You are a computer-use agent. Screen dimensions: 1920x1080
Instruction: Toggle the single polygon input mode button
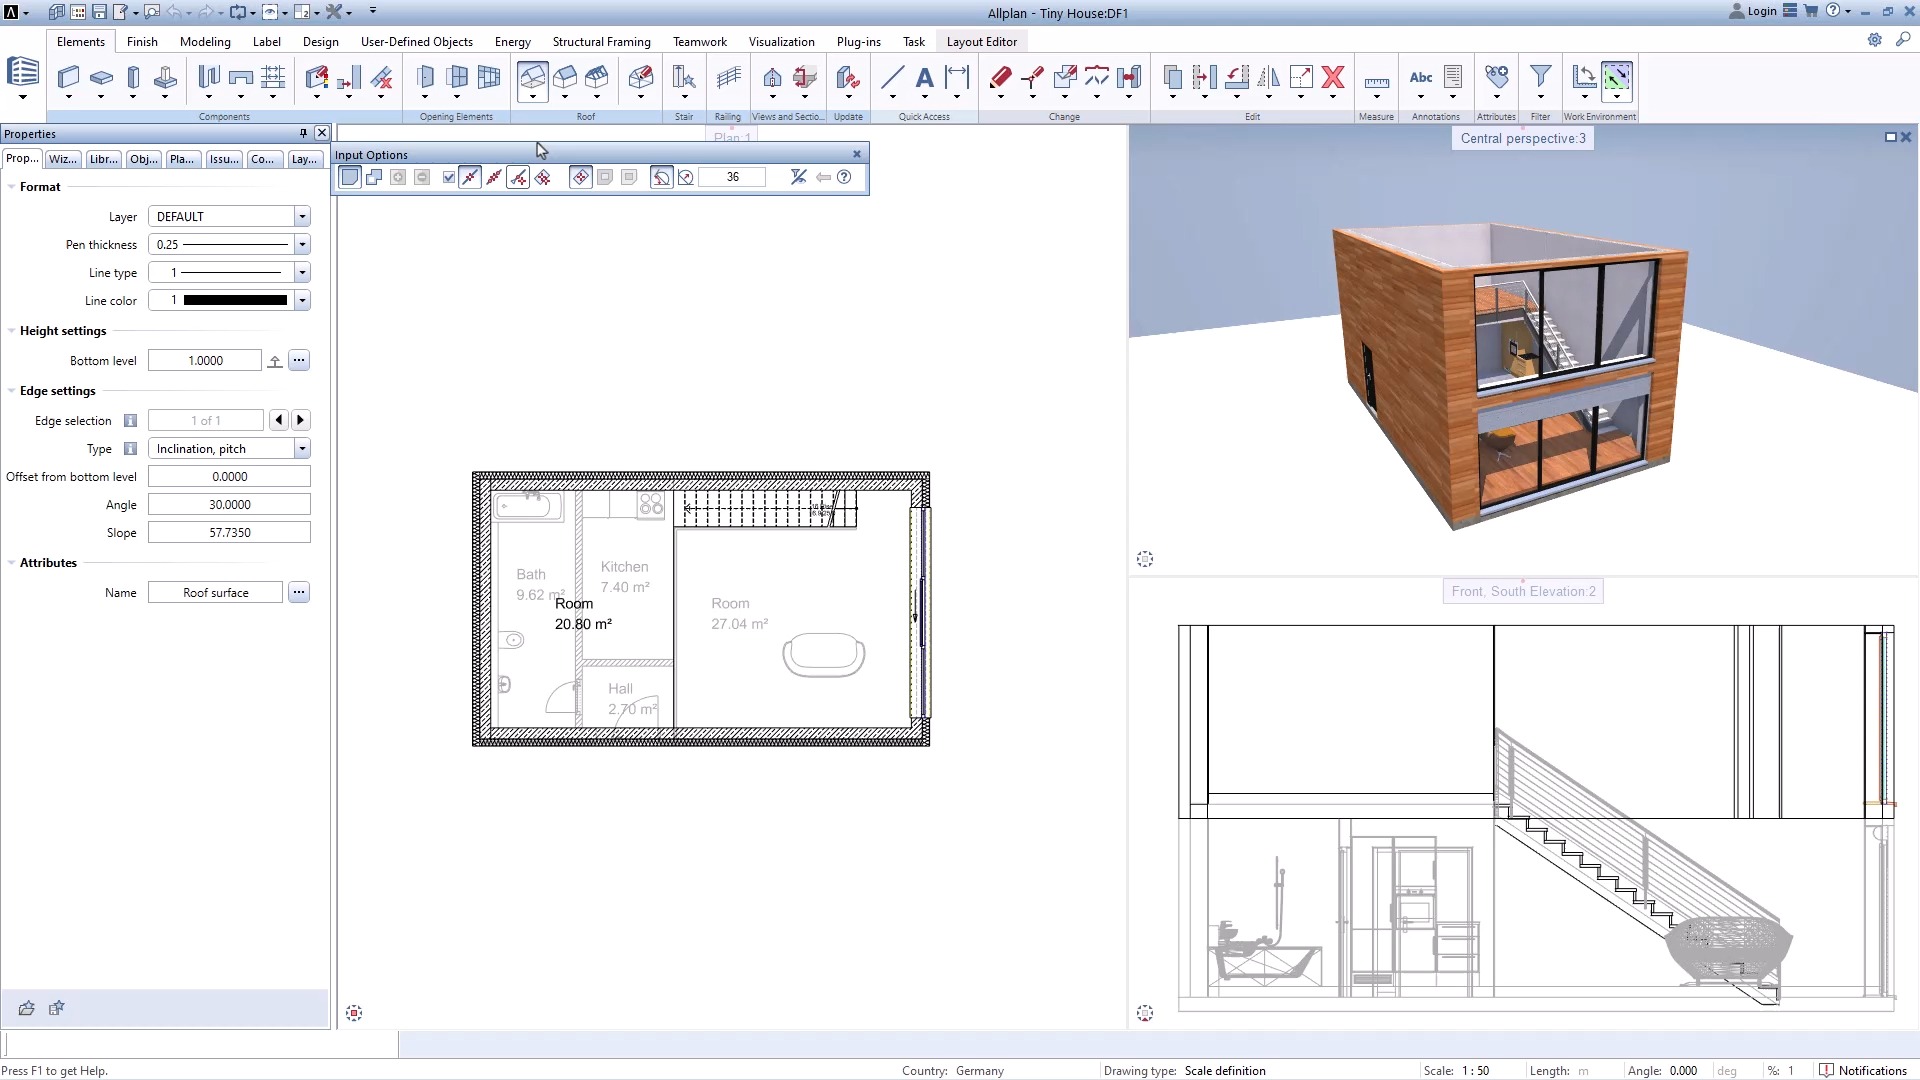click(349, 177)
